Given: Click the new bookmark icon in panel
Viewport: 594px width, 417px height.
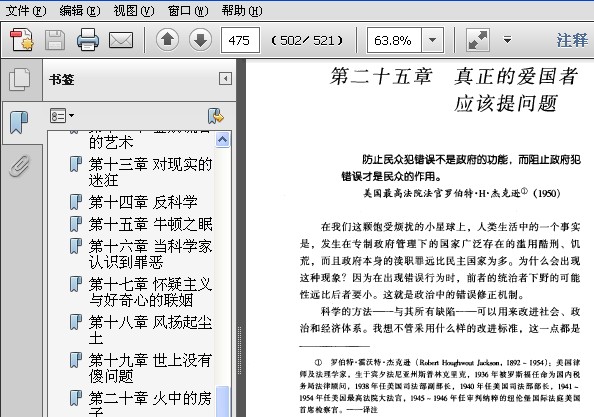Looking at the screenshot, I should tap(216, 116).
